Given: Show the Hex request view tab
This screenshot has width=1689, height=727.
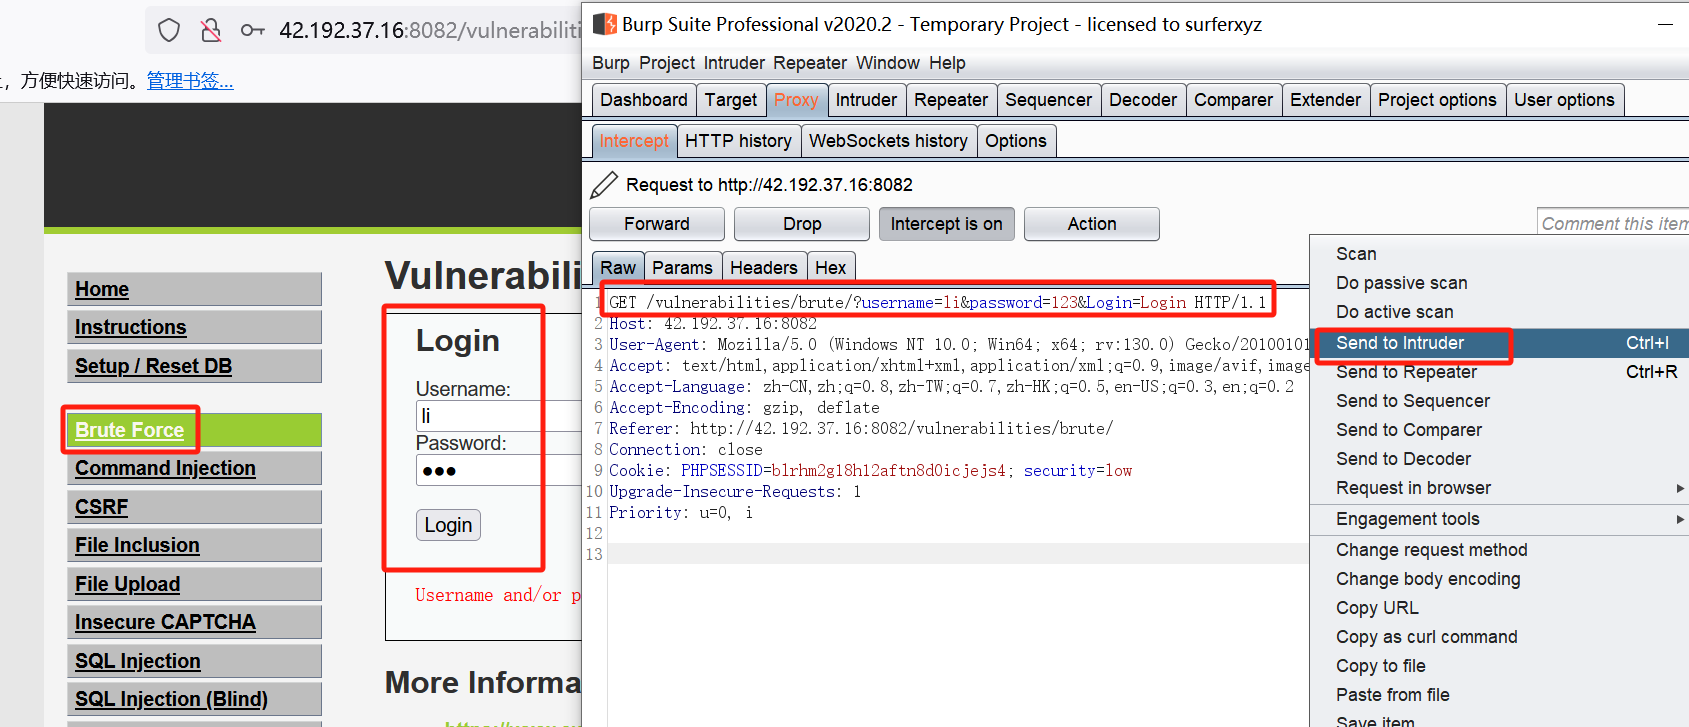Looking at the screenshot, I should coord(830,268).
